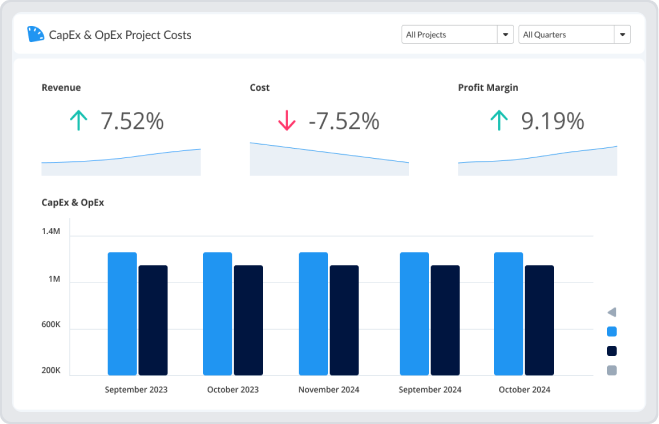Select the dark navy bar for October 2024
Viewport: 659px width, 424px height.
pos(539,320)
